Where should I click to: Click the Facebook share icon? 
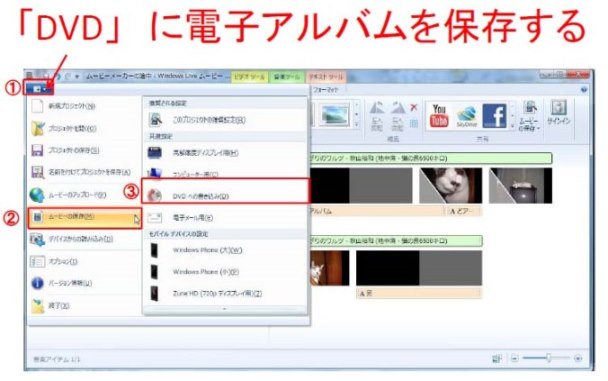tap(494, 116)
